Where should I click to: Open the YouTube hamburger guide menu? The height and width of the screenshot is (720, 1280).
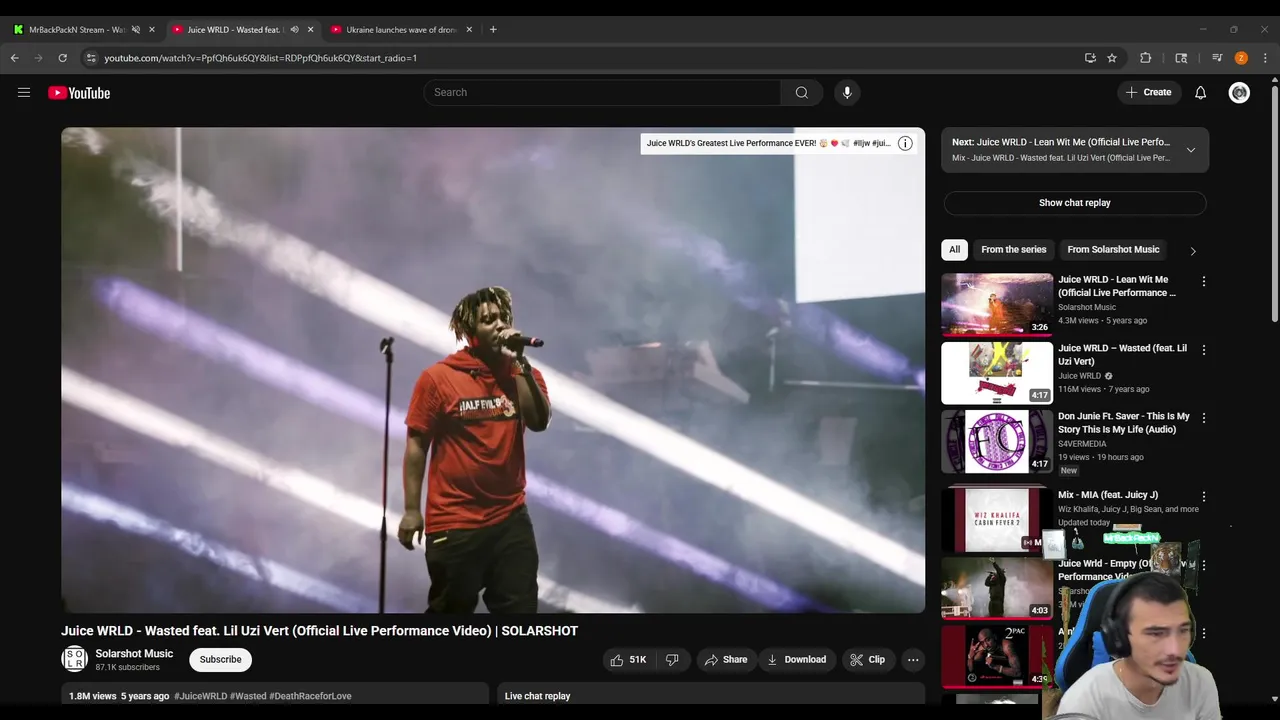point(24,93)
